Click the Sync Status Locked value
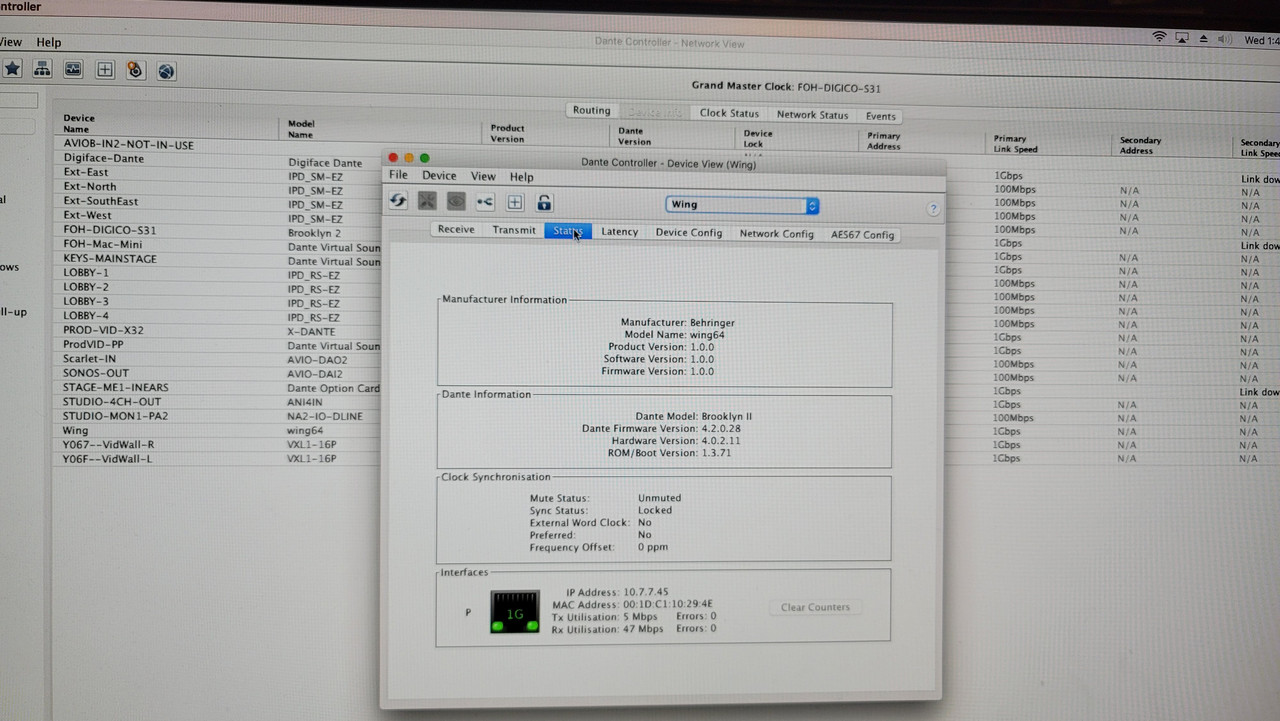Screen dimensions: 1280x721 tap(655, 510)
